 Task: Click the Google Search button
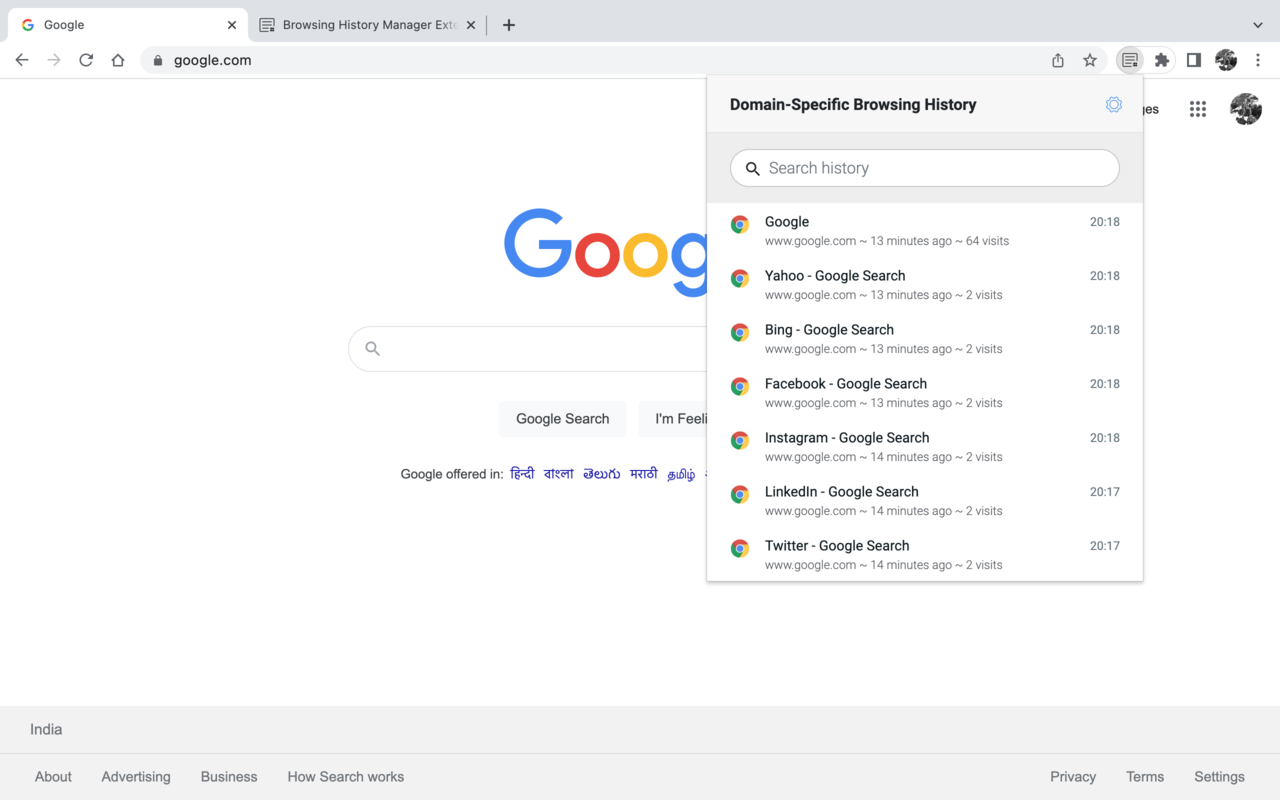(x=562, y=419)
